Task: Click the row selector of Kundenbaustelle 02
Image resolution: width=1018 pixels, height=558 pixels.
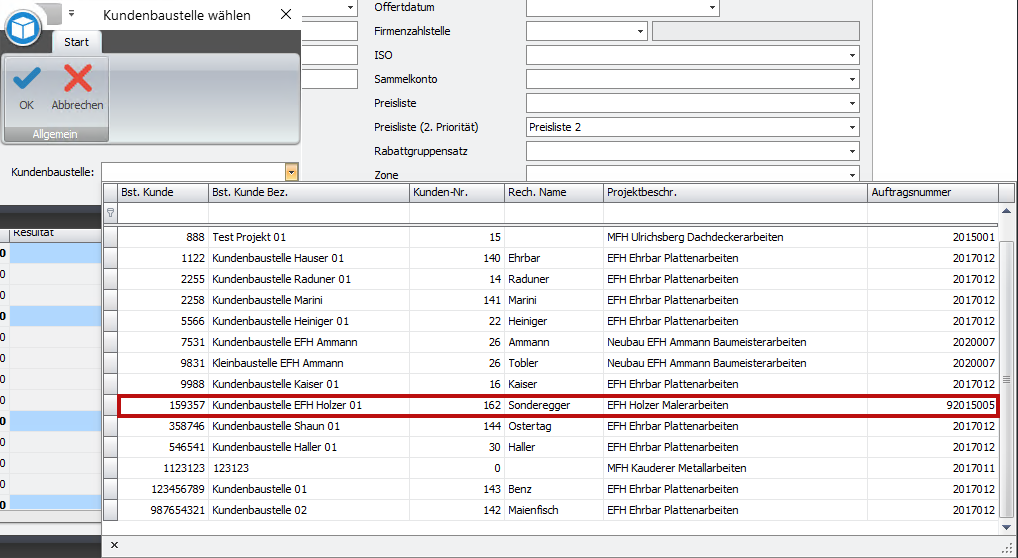Action: 110,510
